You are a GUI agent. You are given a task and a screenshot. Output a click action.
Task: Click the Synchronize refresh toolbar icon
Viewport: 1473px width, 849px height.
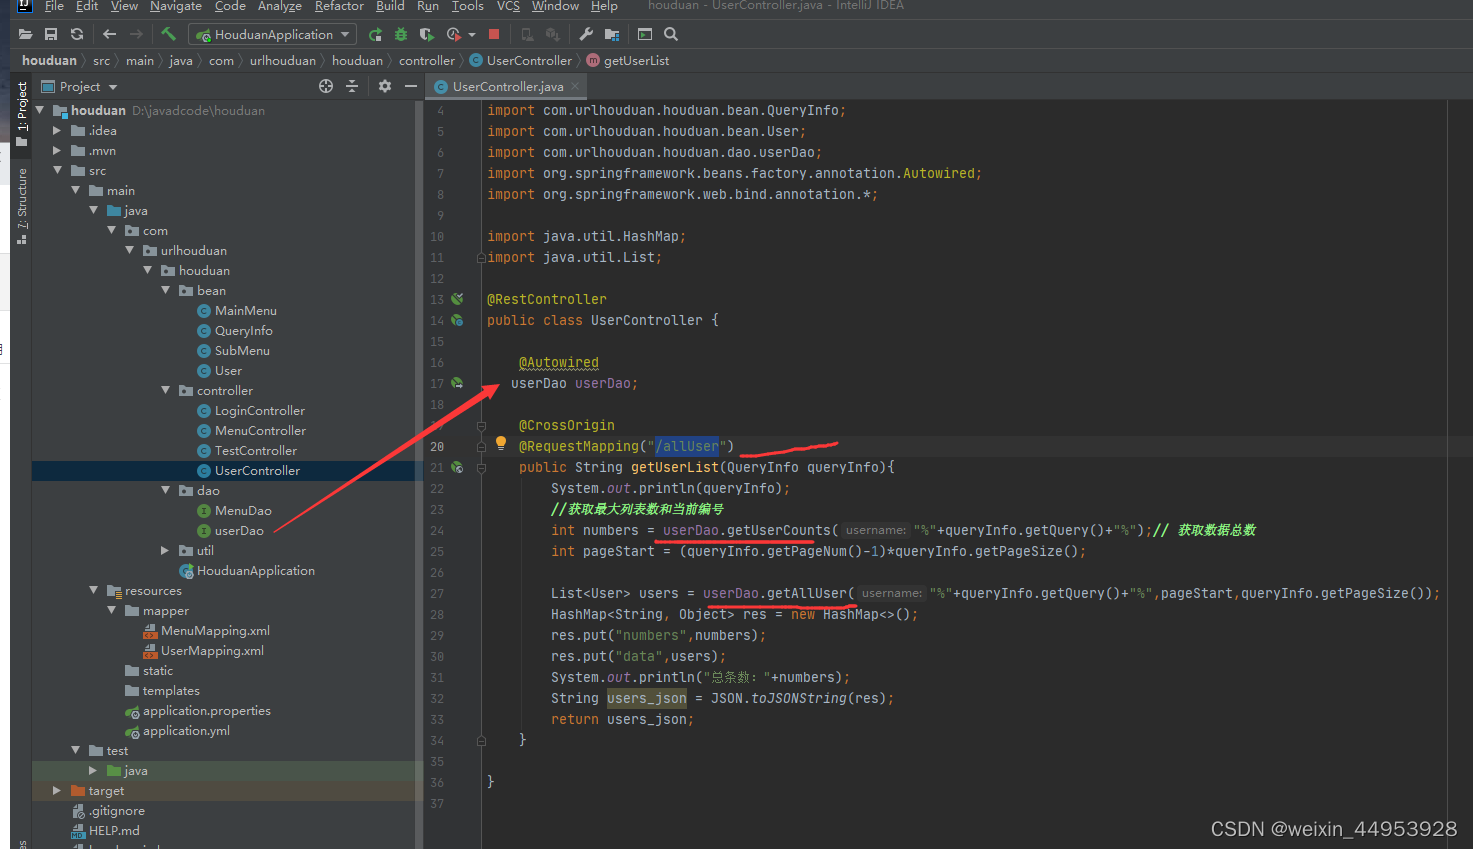pyautogui.click(x=77, y=34)
